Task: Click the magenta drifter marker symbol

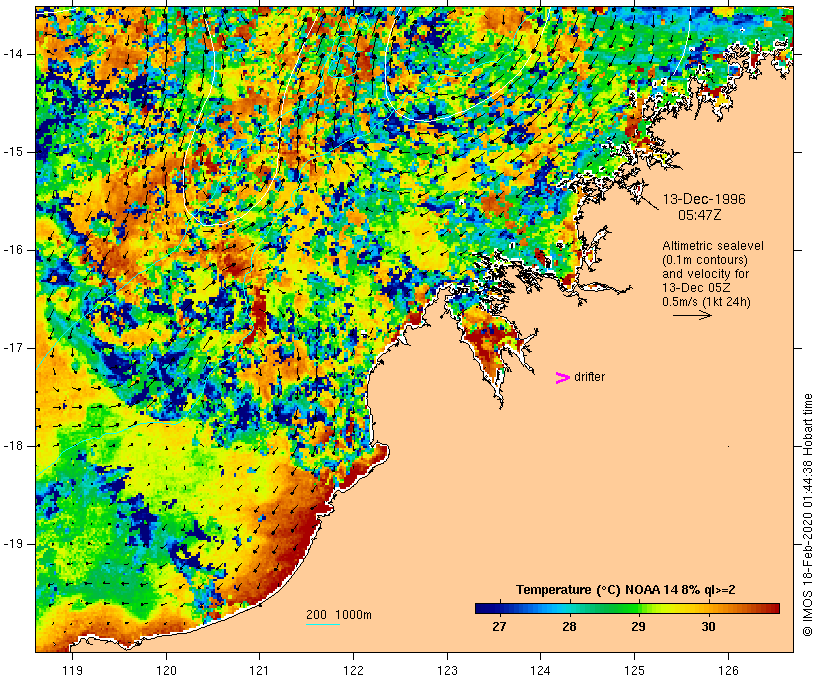Action: (562, 378)
